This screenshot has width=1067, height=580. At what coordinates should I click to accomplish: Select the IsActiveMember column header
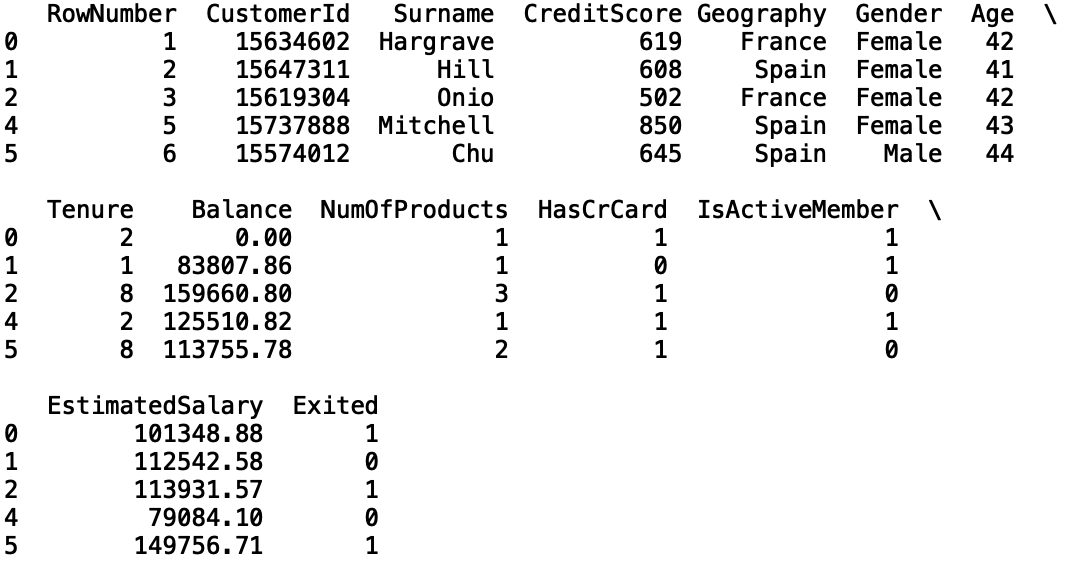pyautogui.click(x=798, y=210)
